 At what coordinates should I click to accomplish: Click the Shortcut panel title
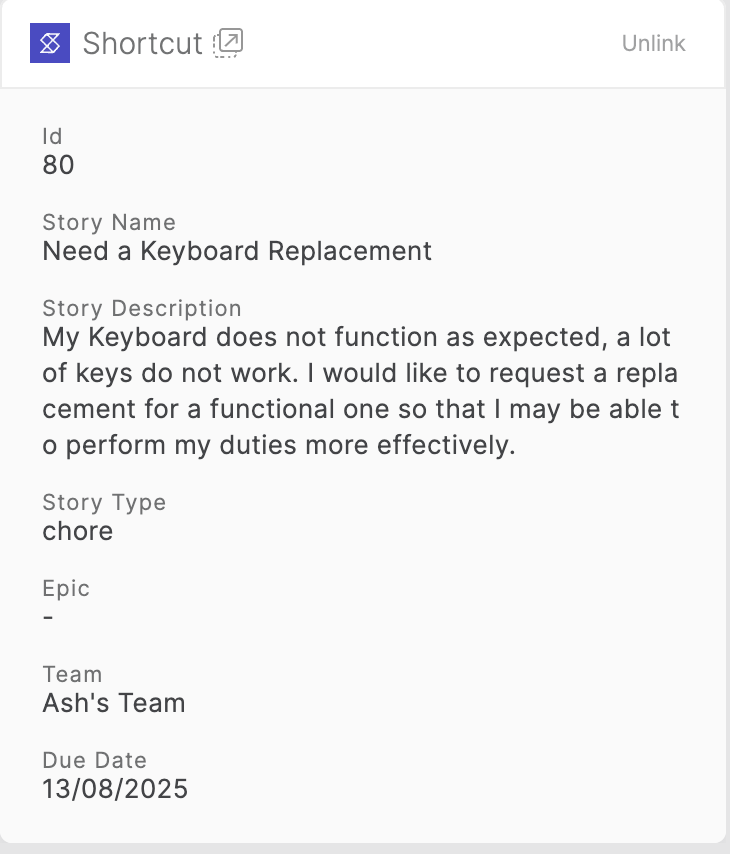[x=142, y=44]
